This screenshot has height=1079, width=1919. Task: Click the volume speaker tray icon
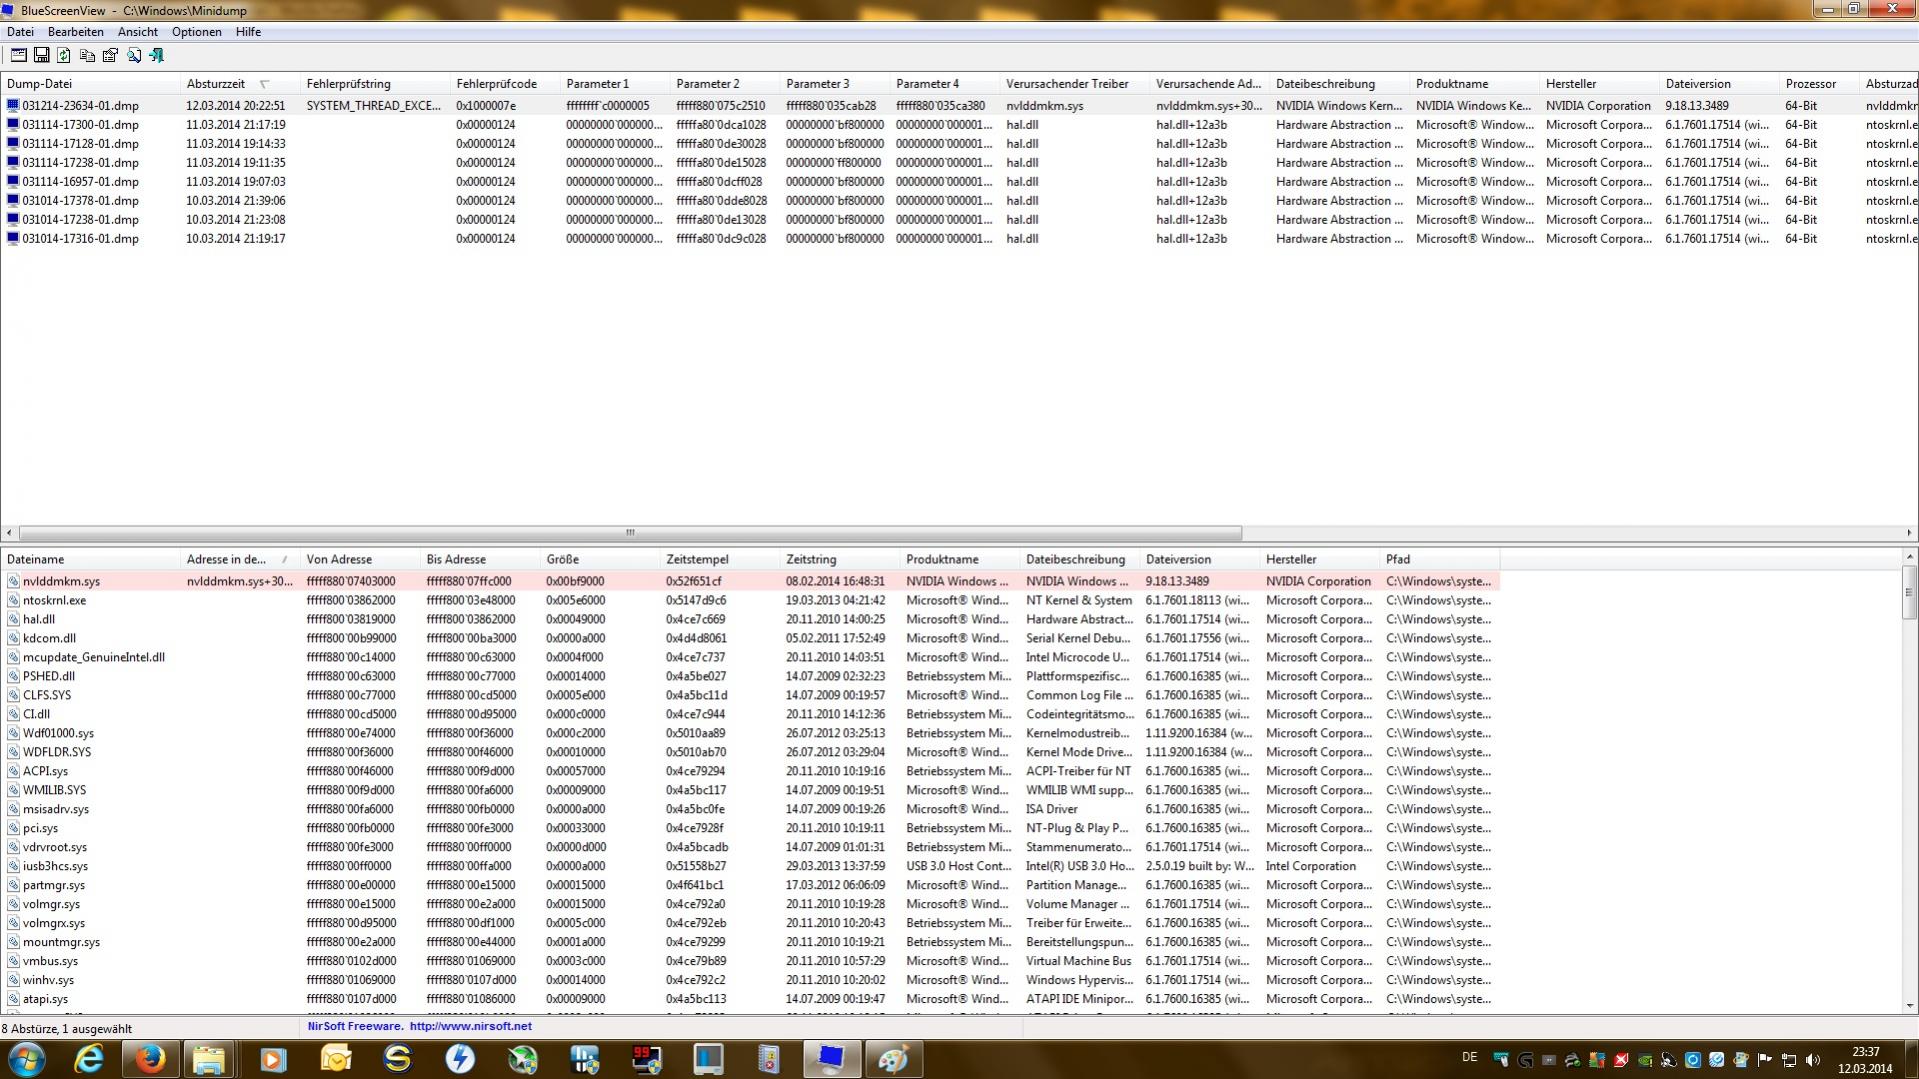point(1813,1060)
